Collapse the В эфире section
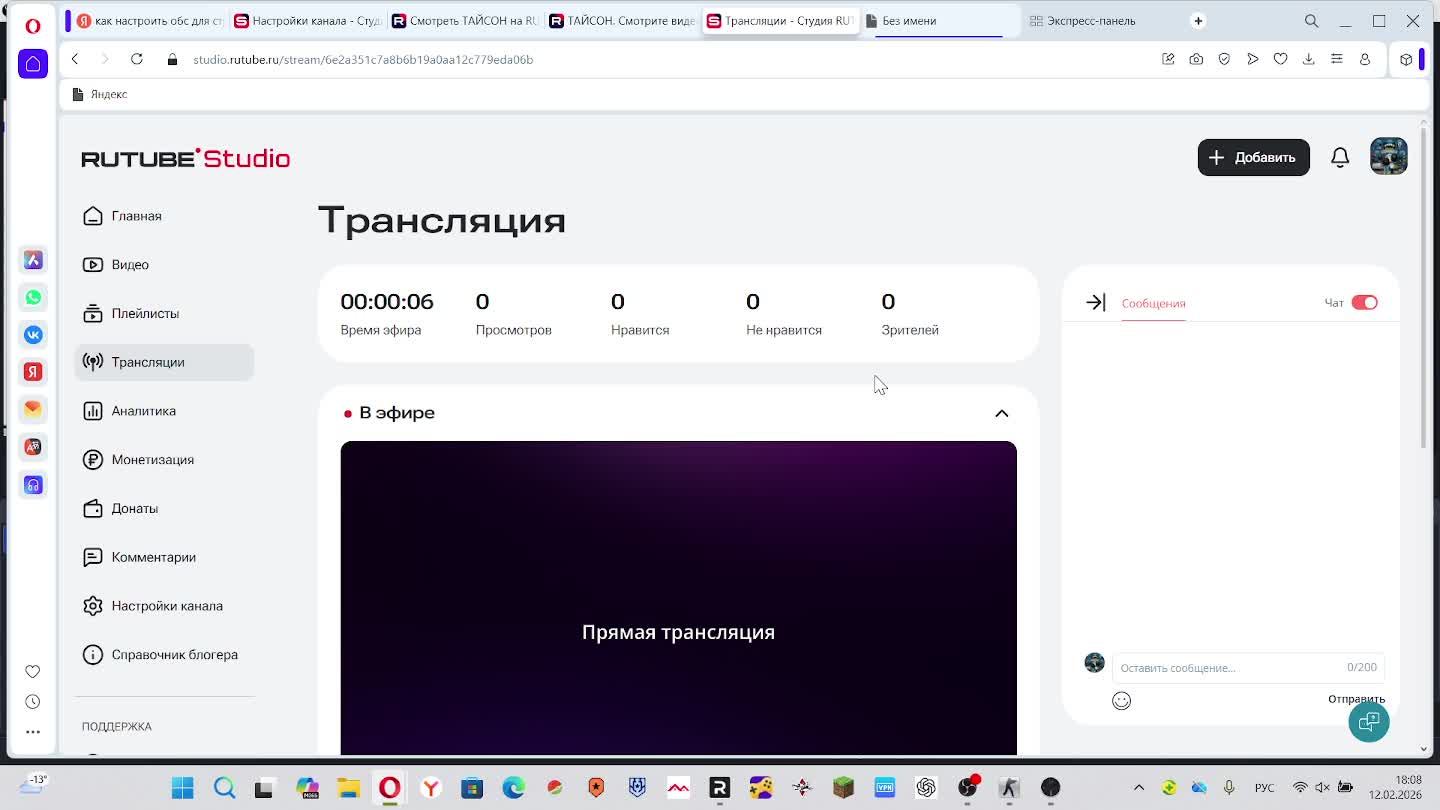Image resolution: width=1440 pixels, height=810 pixels. pyautogui.click(x=1001, y=413)
